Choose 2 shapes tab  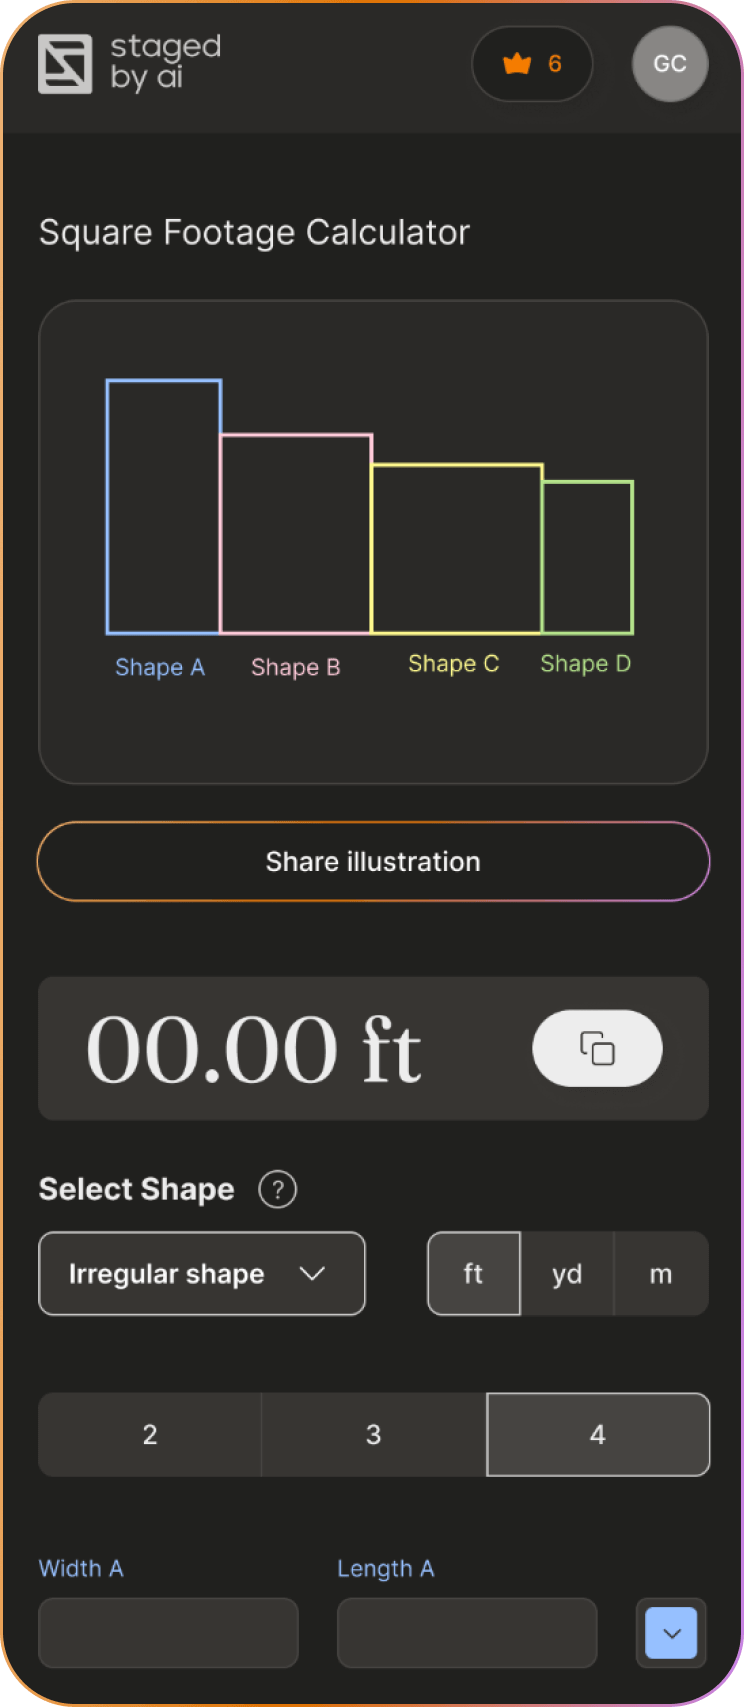150,1434
